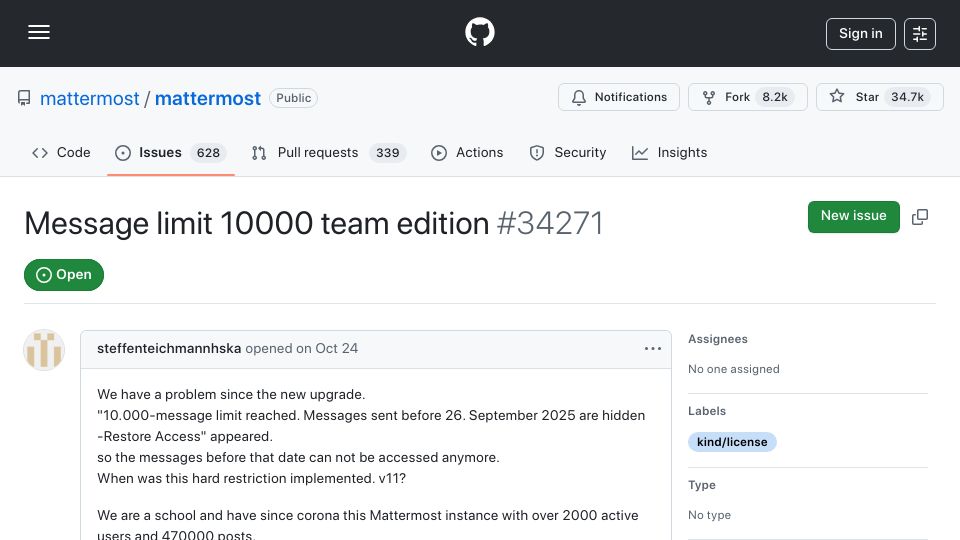Click the Public repository badge
Image resolution: width=960 pixels, height=540 pixels.
coord(293,98)
